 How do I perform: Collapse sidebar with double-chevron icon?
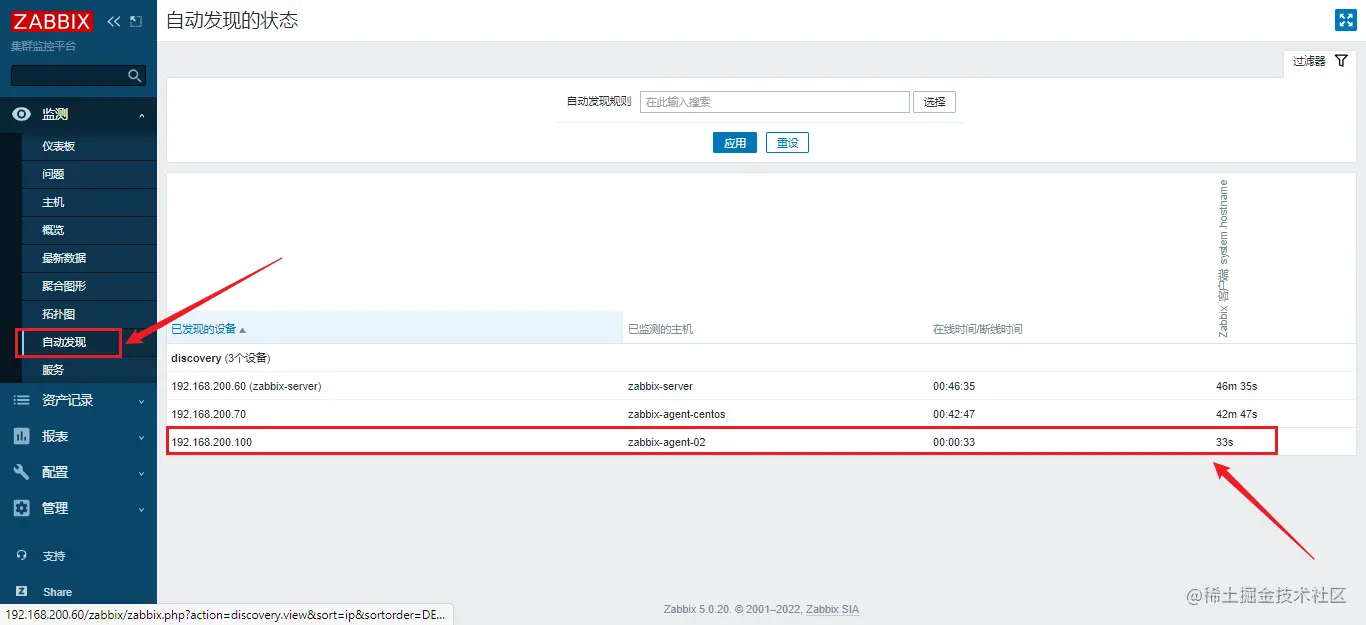(x=114, y=21)
